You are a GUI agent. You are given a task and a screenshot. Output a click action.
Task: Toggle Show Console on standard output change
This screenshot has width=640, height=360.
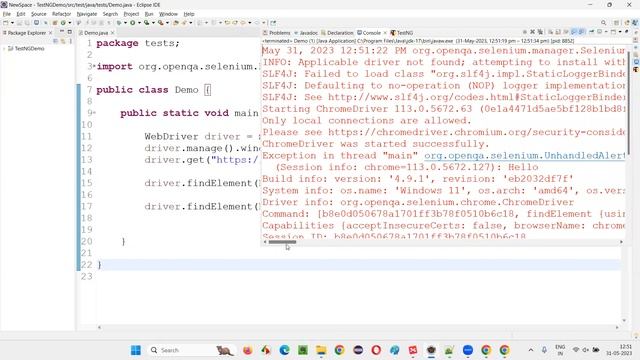click(x=573, y=32)
